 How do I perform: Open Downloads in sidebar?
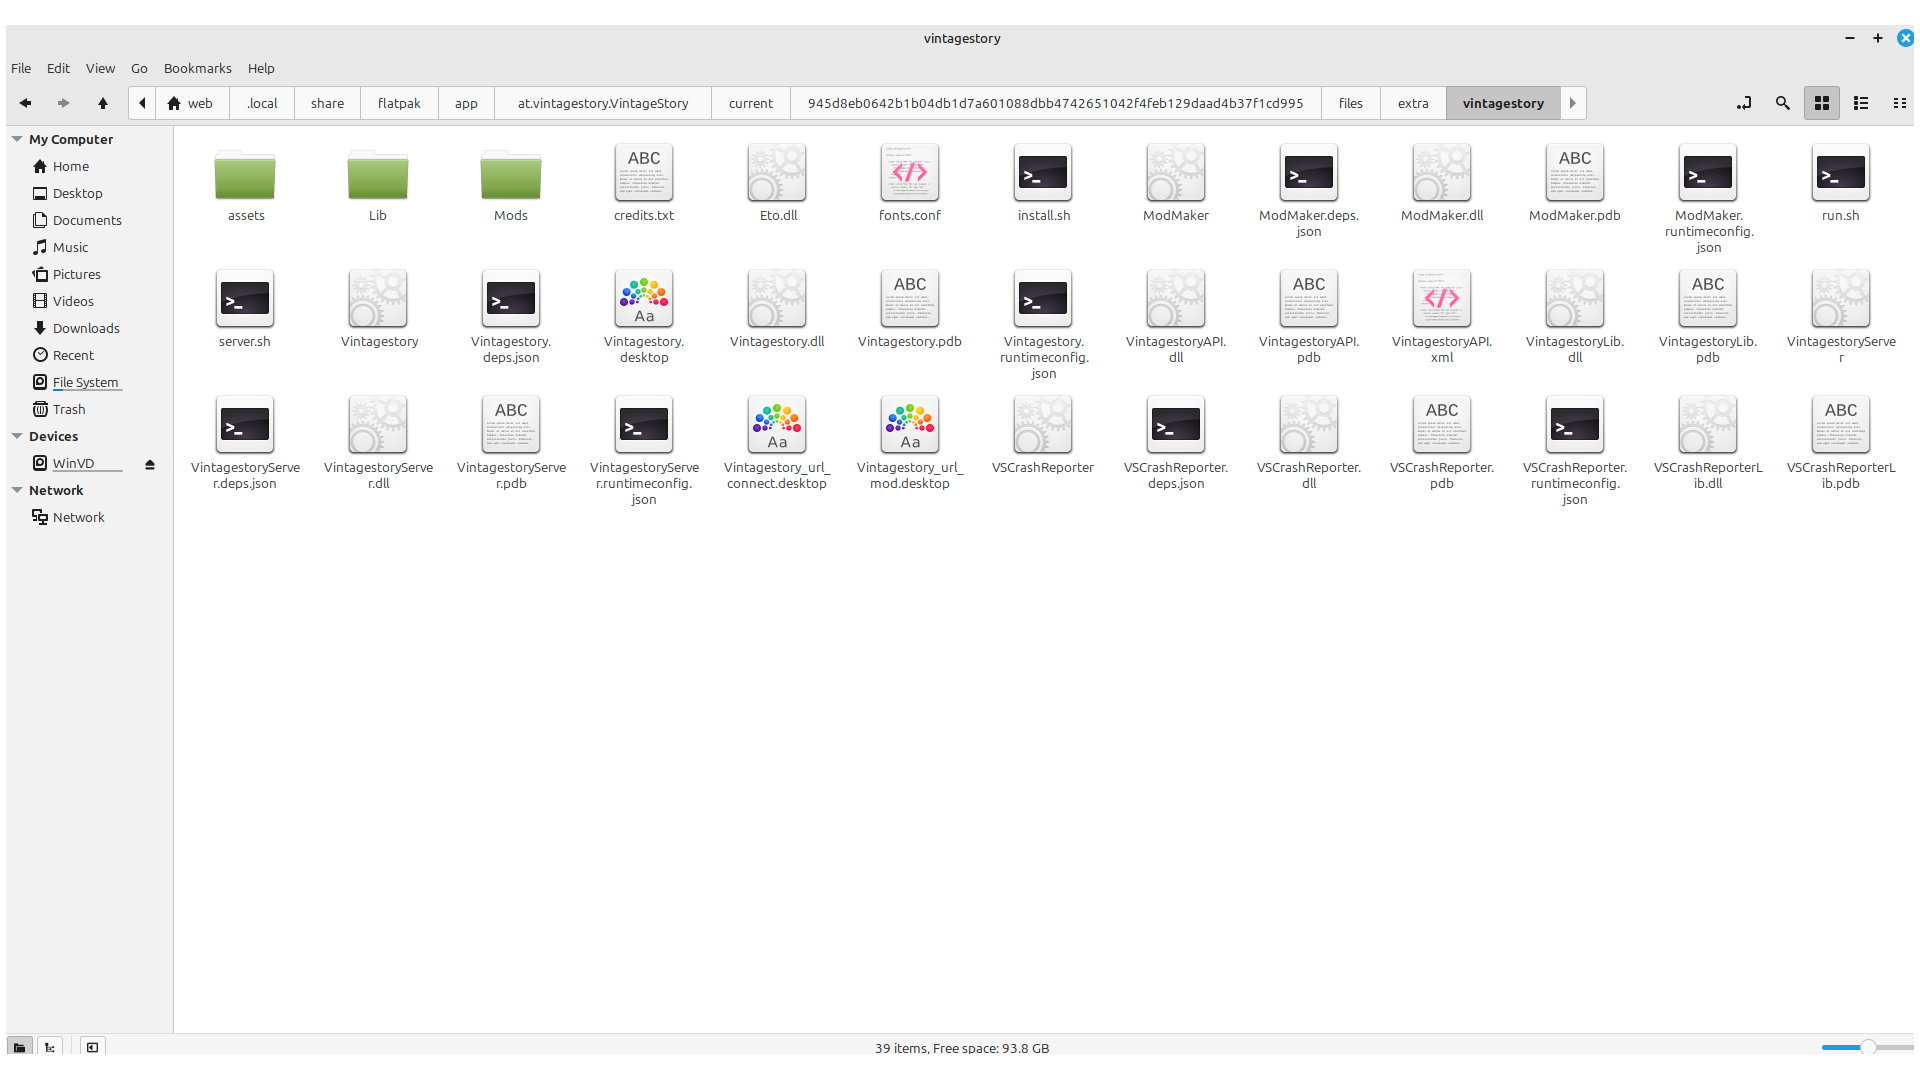pos(86,328)
